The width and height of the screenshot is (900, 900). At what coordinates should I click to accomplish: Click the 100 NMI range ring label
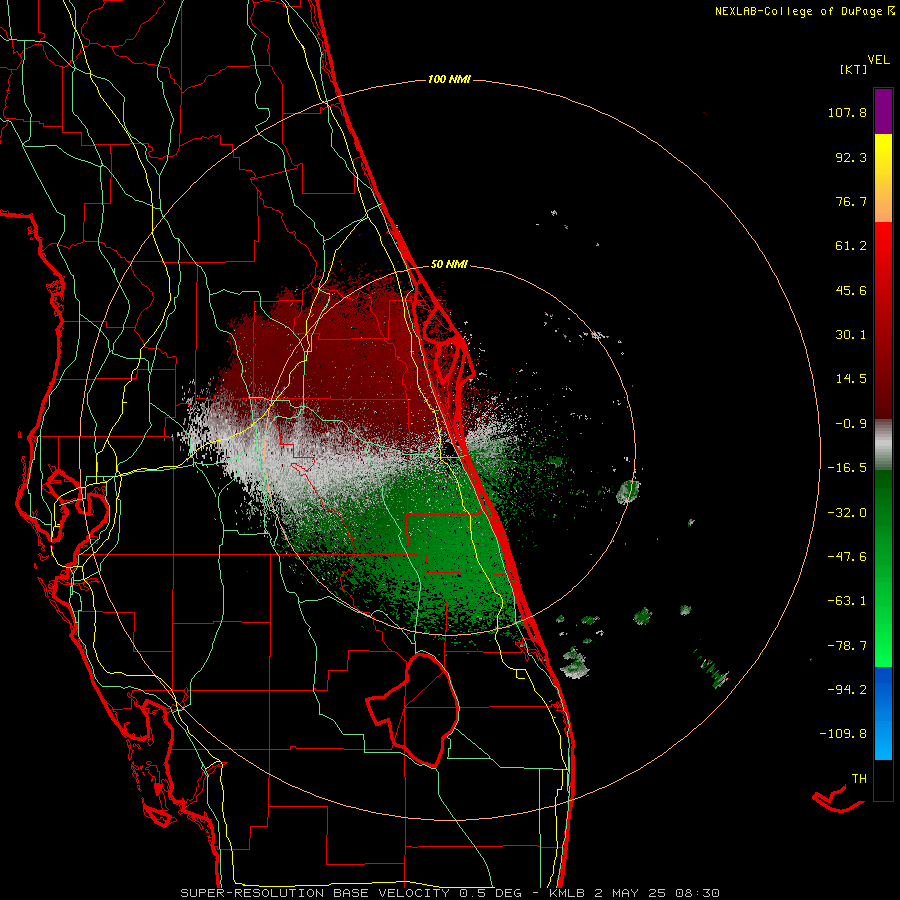click(449, 79)
